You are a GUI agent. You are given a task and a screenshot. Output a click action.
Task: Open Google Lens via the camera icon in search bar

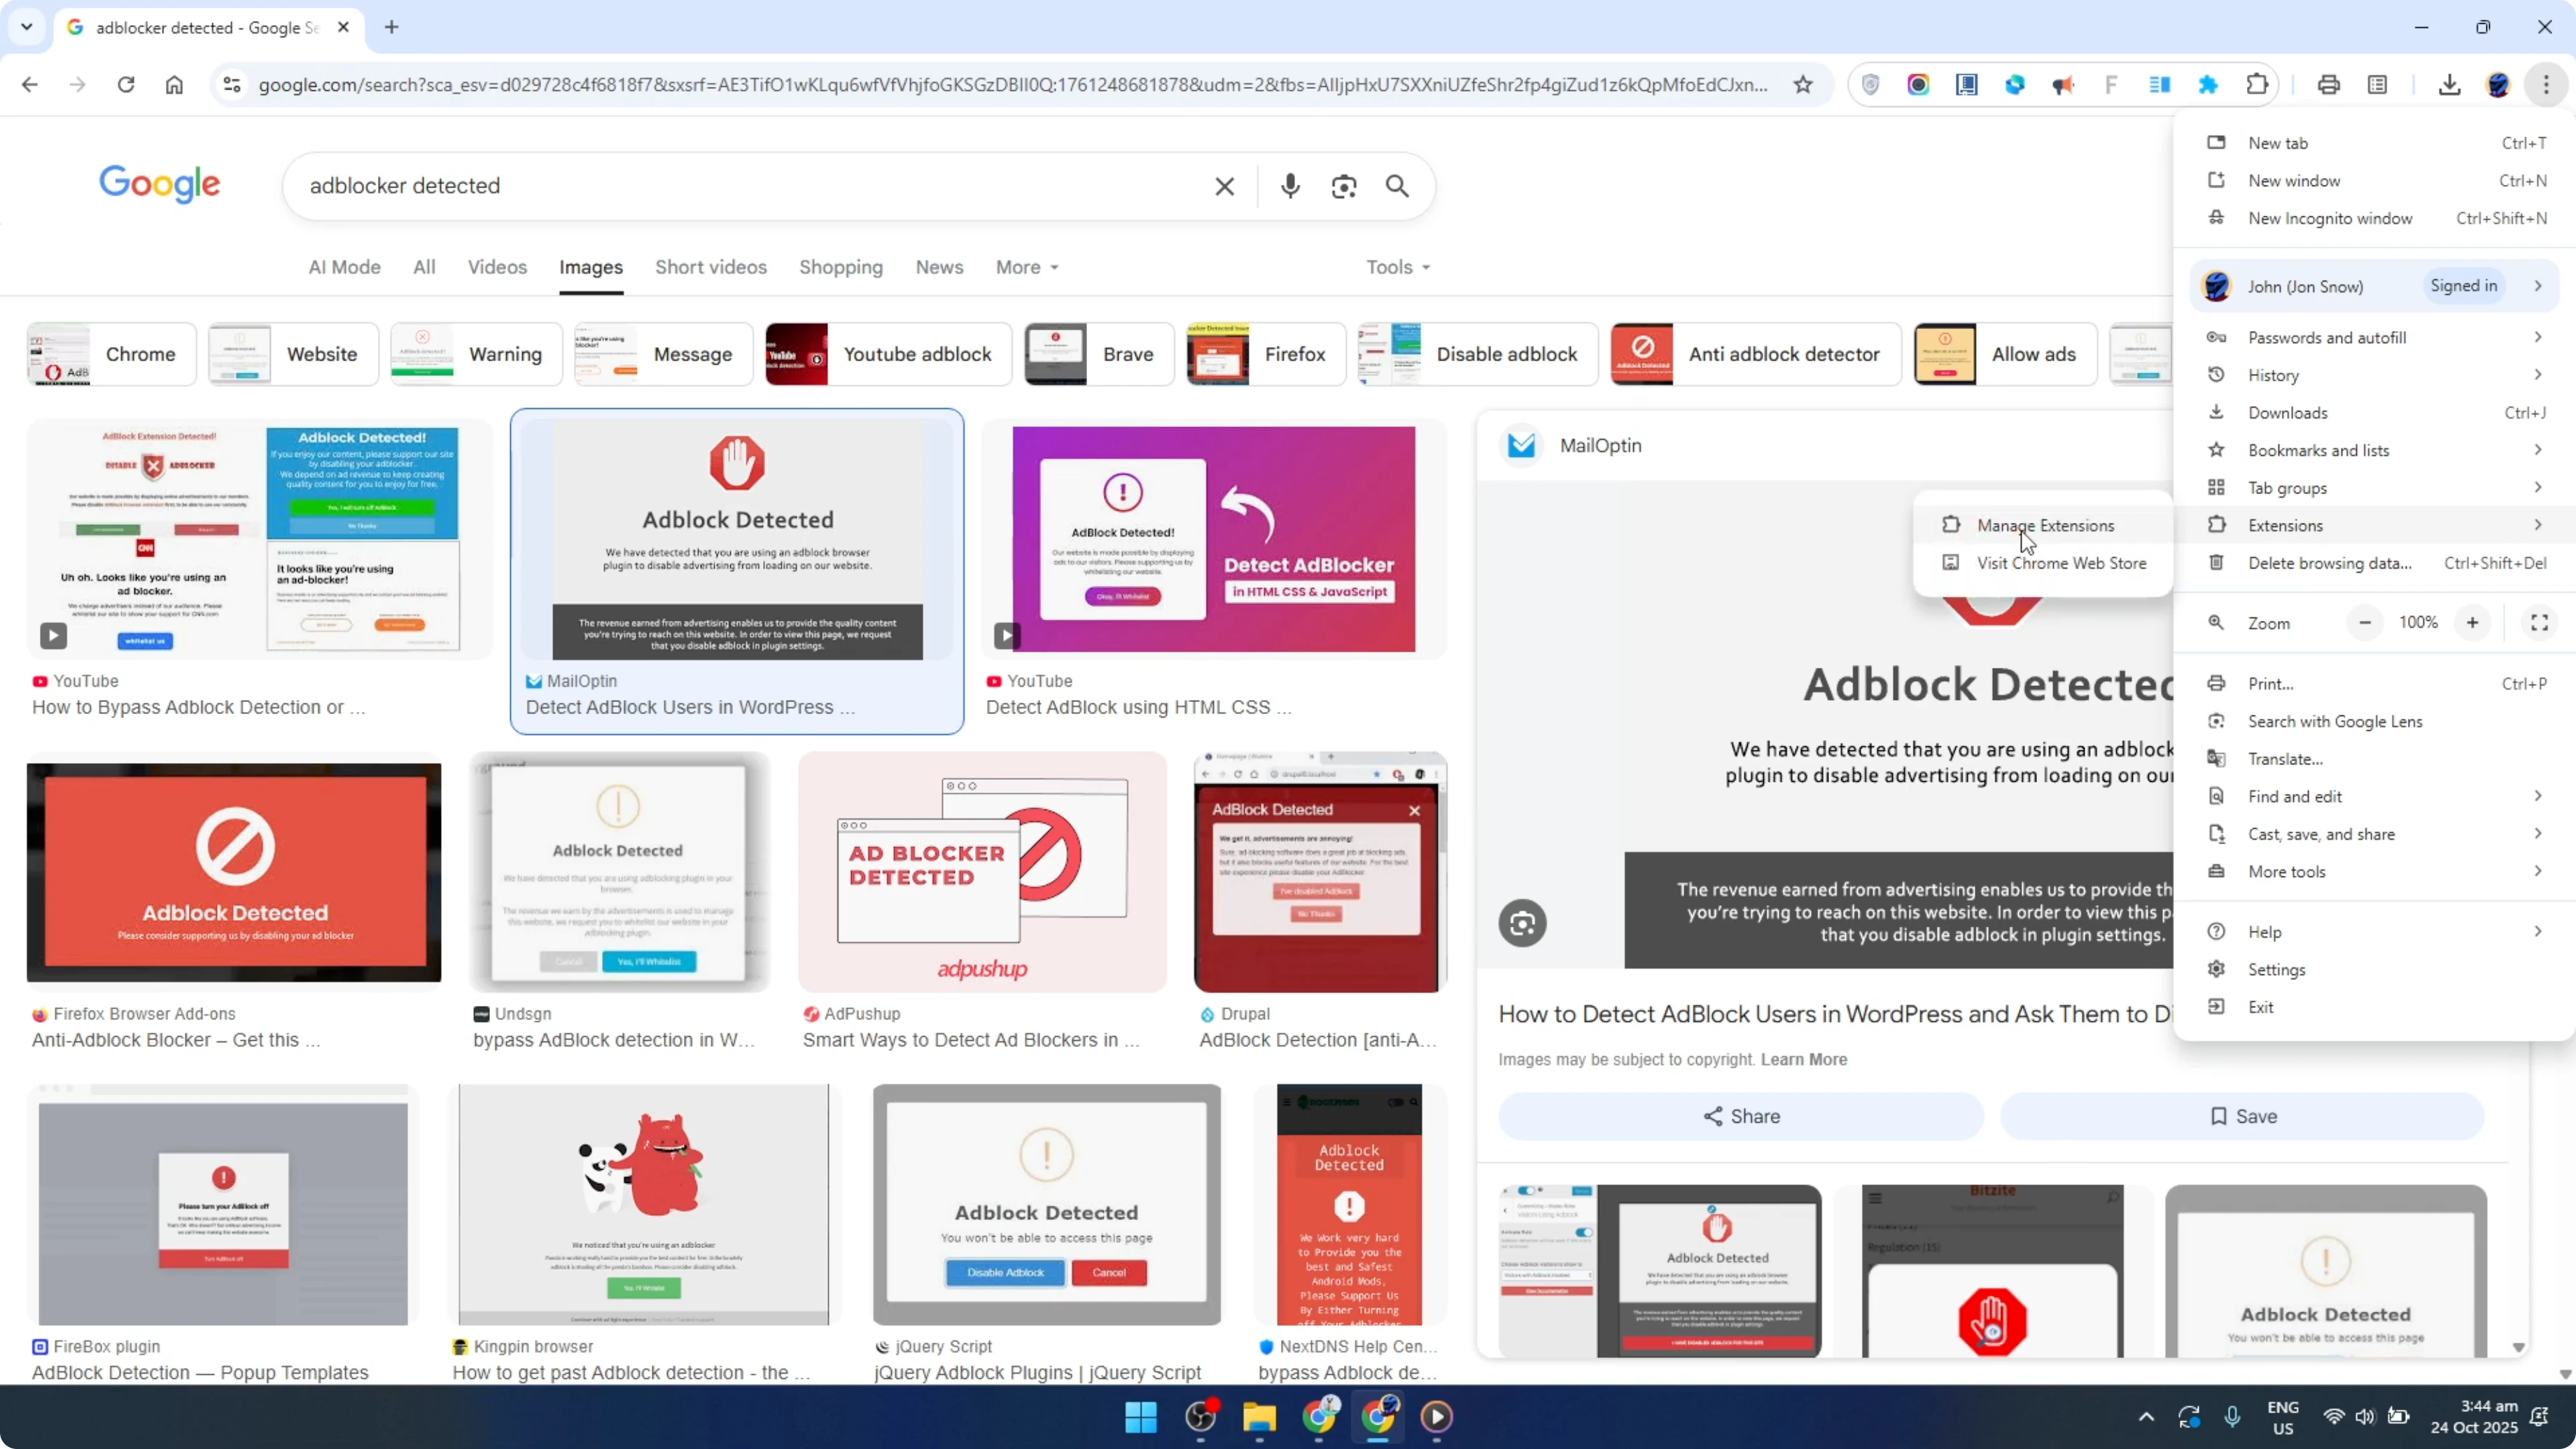tap(1344, 186)
